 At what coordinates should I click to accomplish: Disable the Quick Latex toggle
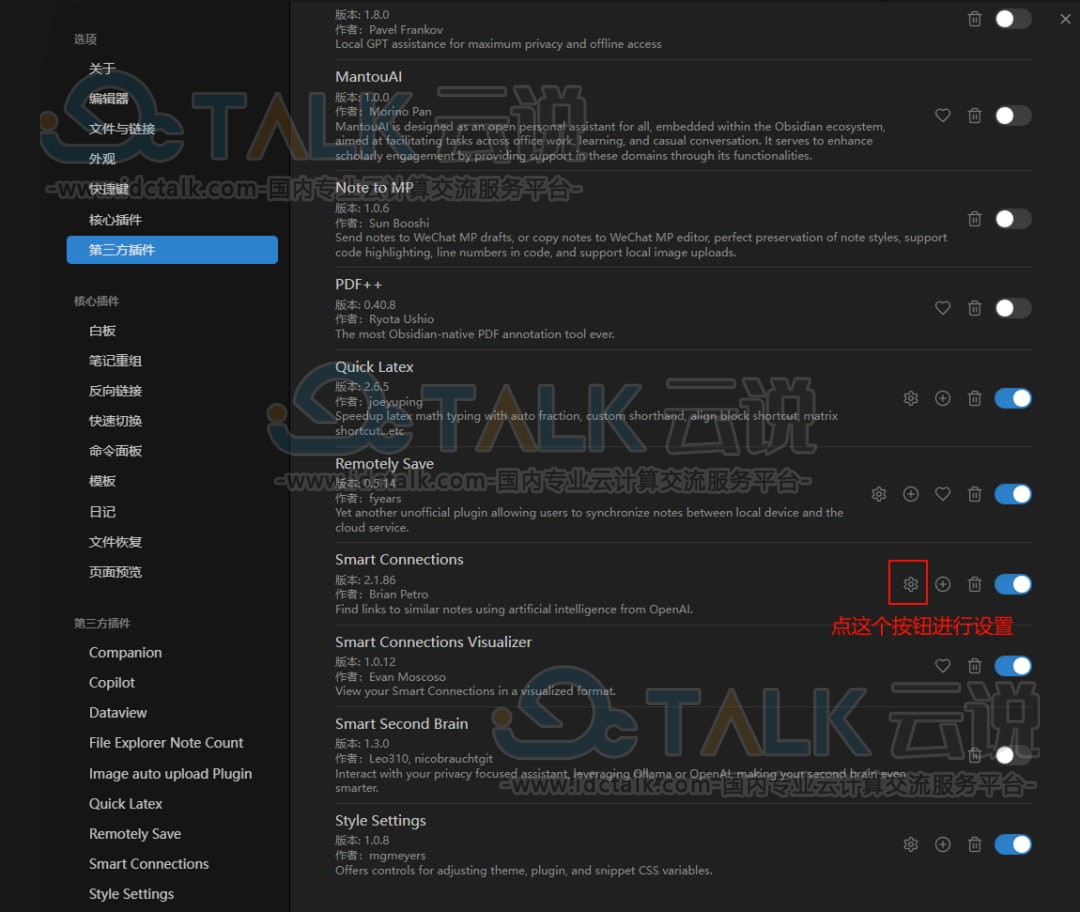pos(1012,398)
